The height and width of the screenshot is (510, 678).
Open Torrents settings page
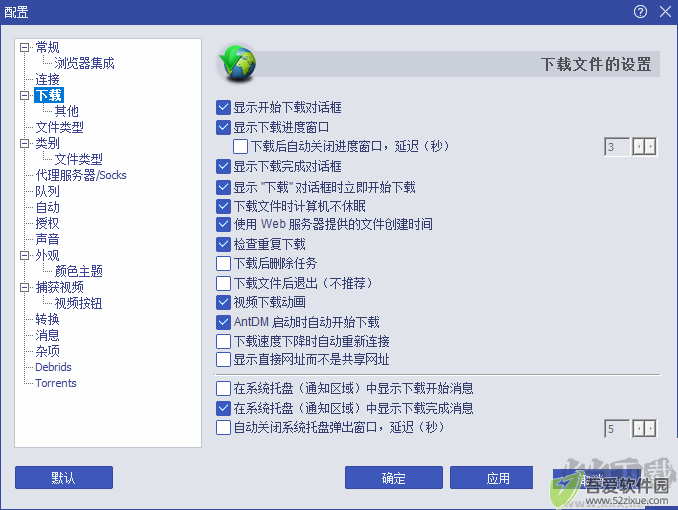[x=56, y=383]
